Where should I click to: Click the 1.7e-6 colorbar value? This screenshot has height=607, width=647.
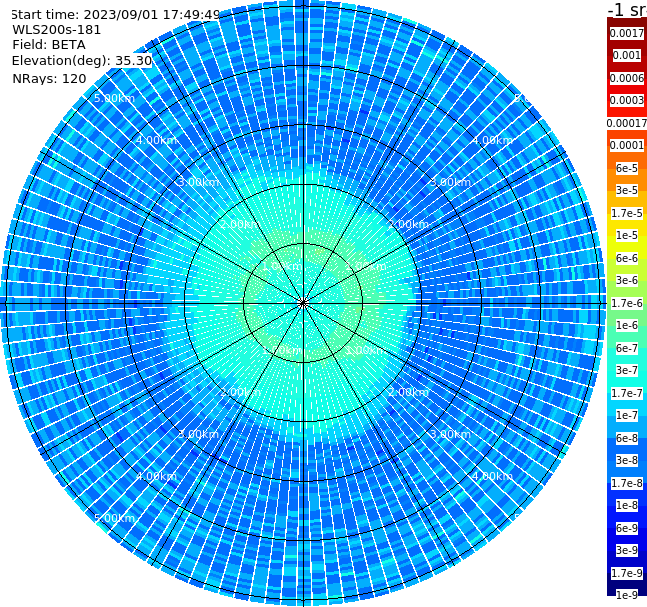coord(627,303)
